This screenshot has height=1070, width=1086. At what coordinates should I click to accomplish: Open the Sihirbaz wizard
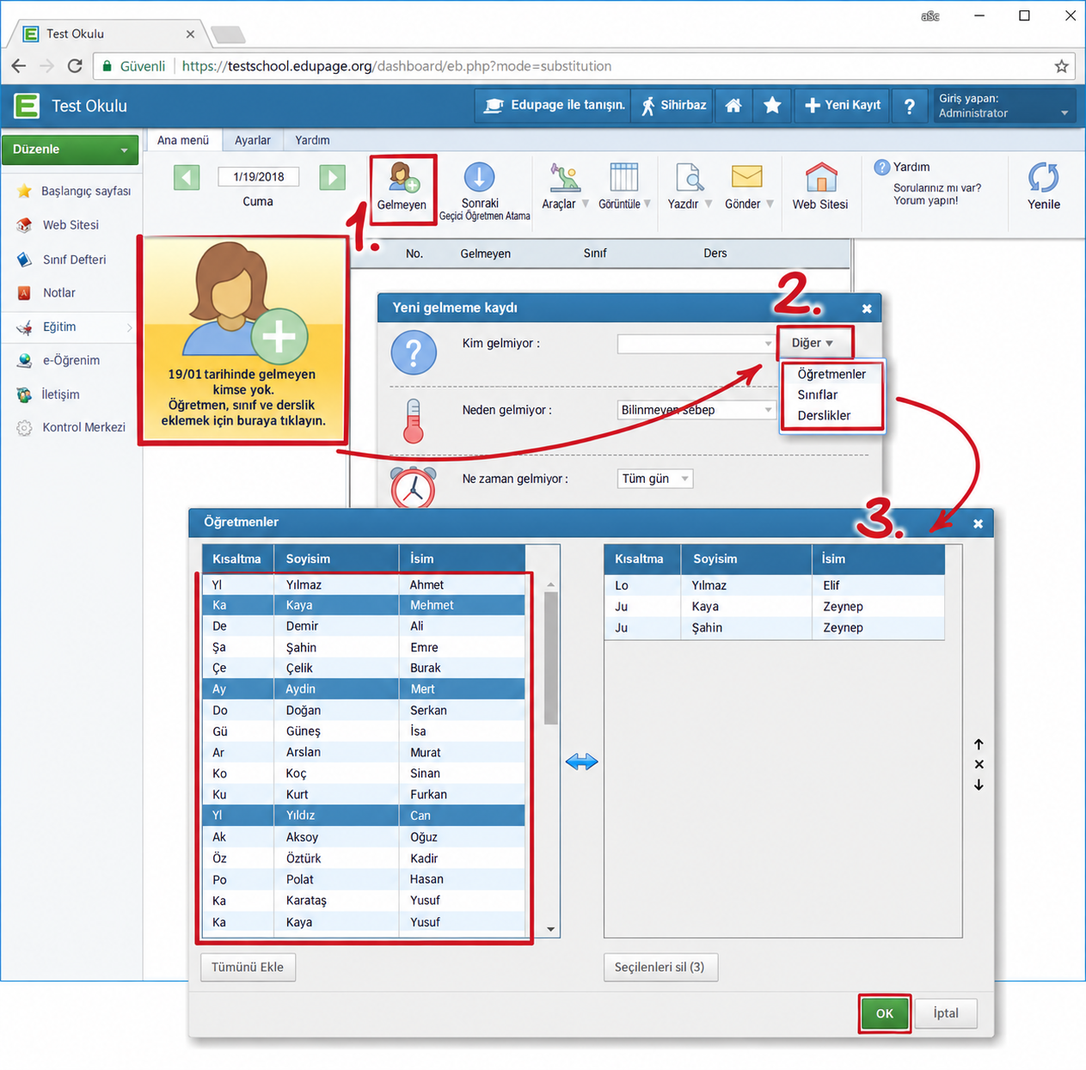pyautogui.click(x=673, y=106)
